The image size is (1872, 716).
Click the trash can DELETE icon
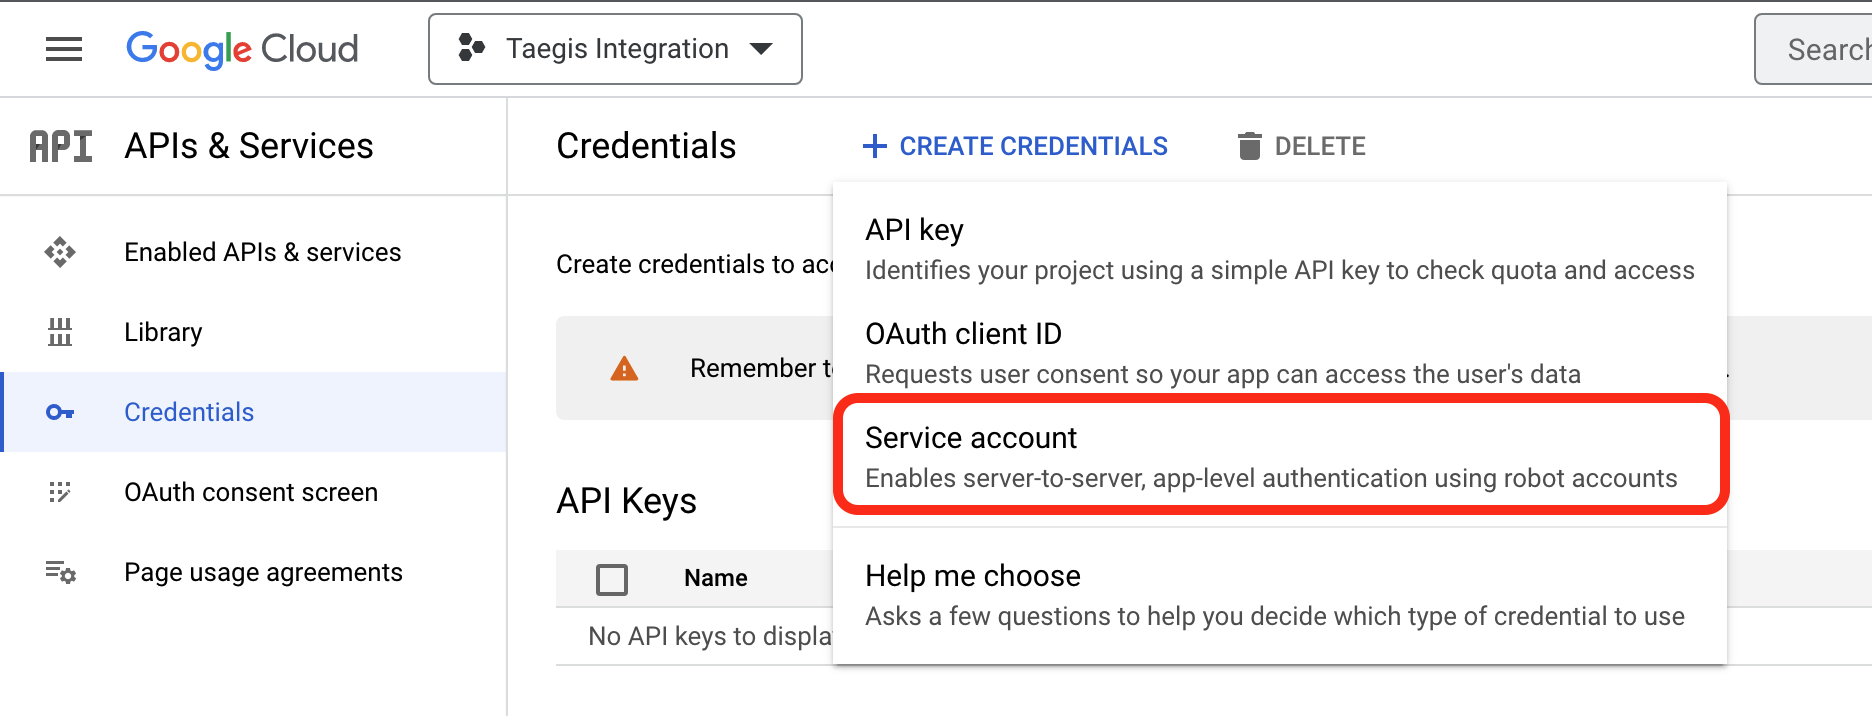click(x=1249, y=146)
